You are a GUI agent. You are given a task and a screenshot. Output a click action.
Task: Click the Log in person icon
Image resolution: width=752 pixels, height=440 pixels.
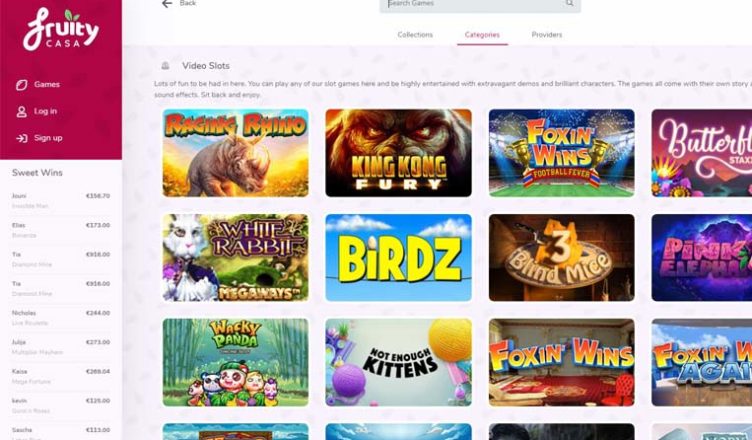(22, 112)
